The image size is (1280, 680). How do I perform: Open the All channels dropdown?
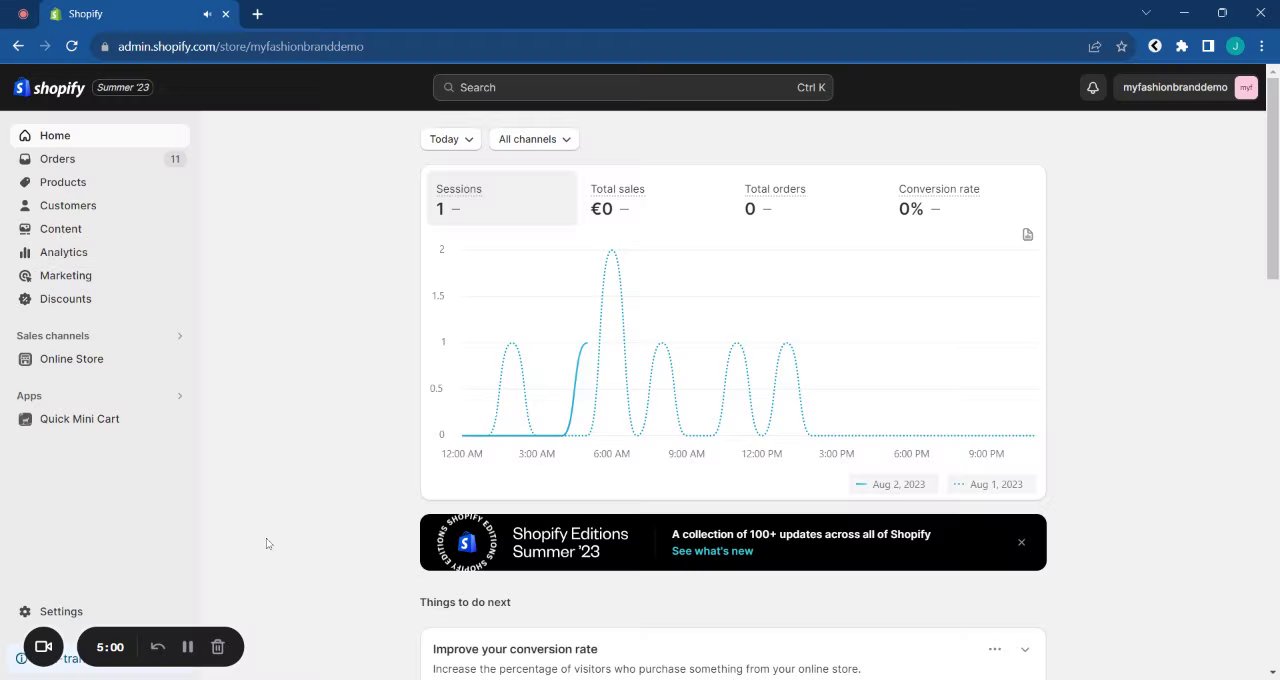[534, 140]
